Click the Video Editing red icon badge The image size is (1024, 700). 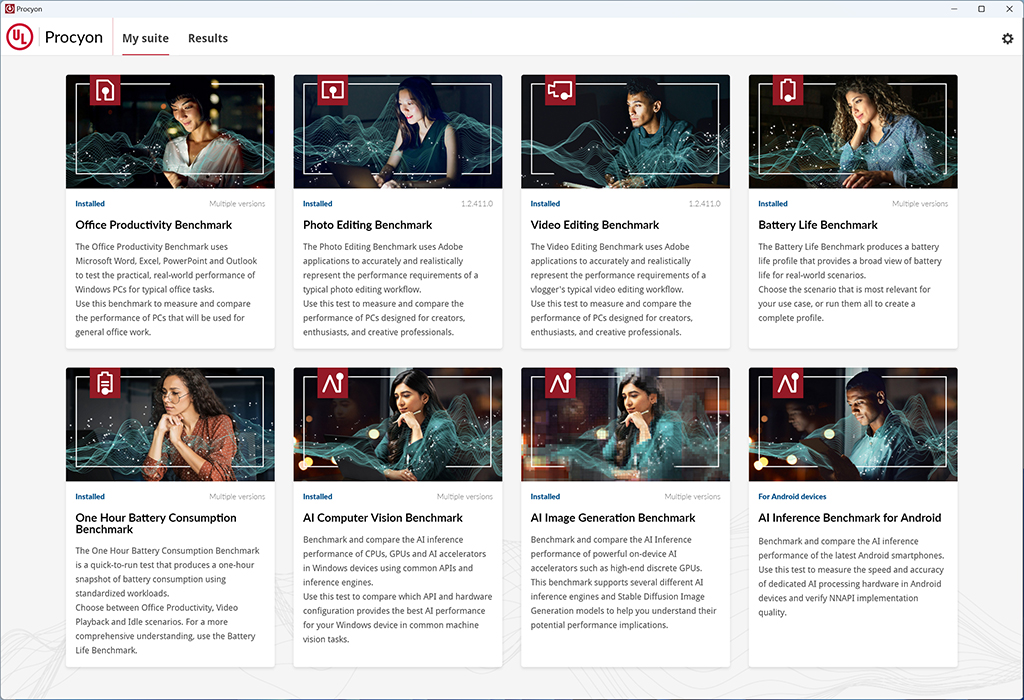tap(560, 89)
